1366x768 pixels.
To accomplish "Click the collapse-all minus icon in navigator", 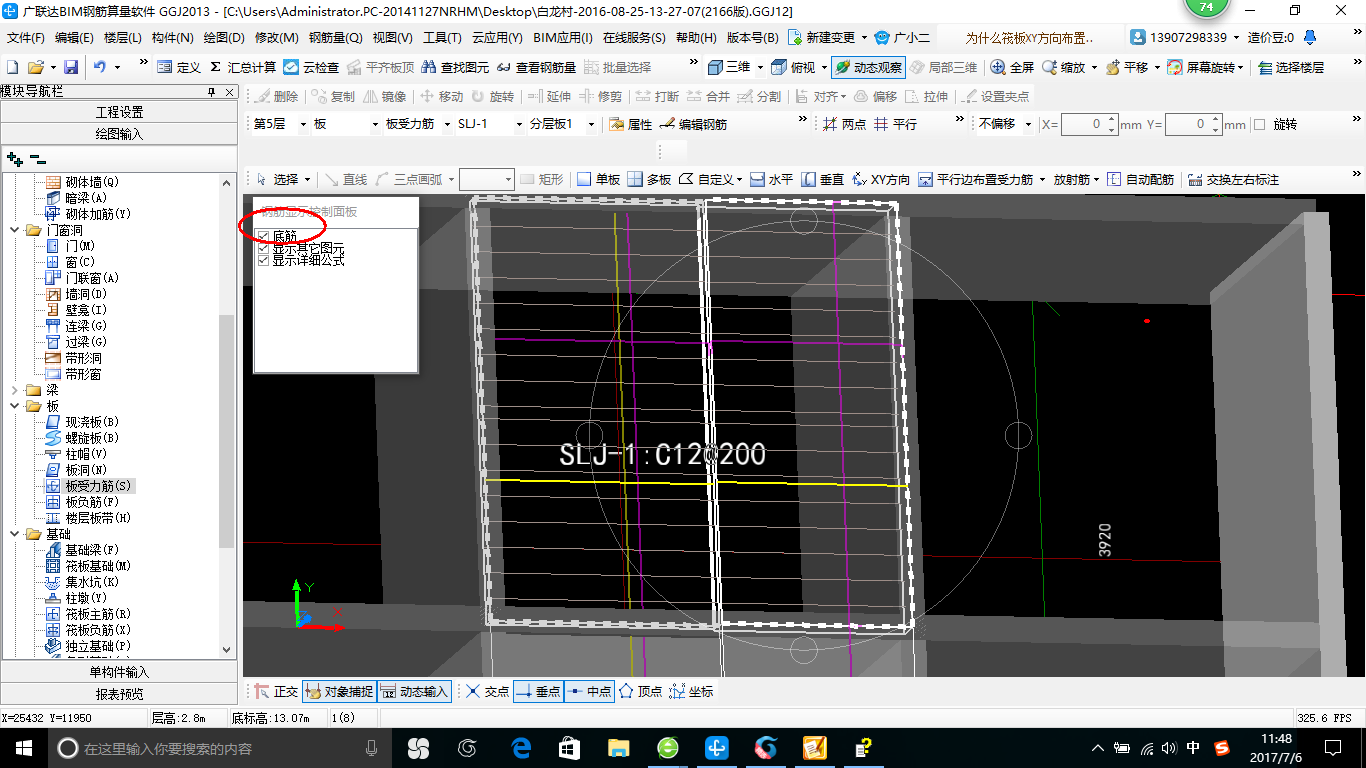I will coord(38,159).
